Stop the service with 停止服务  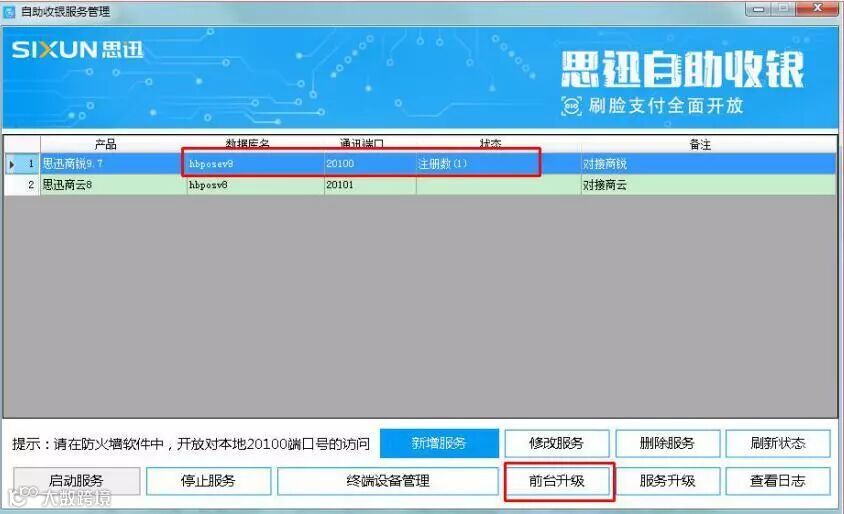pyautogui.click(x=208, y=480)
